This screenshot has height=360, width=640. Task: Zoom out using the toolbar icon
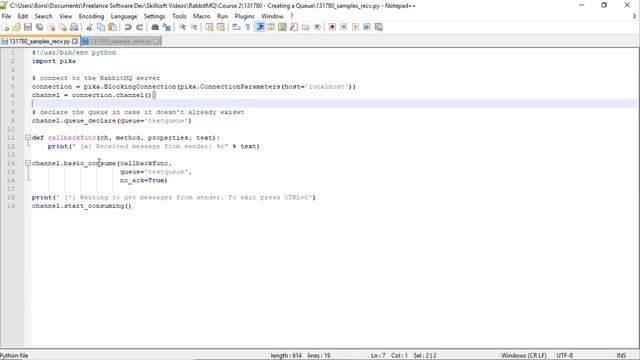point(194,27)
